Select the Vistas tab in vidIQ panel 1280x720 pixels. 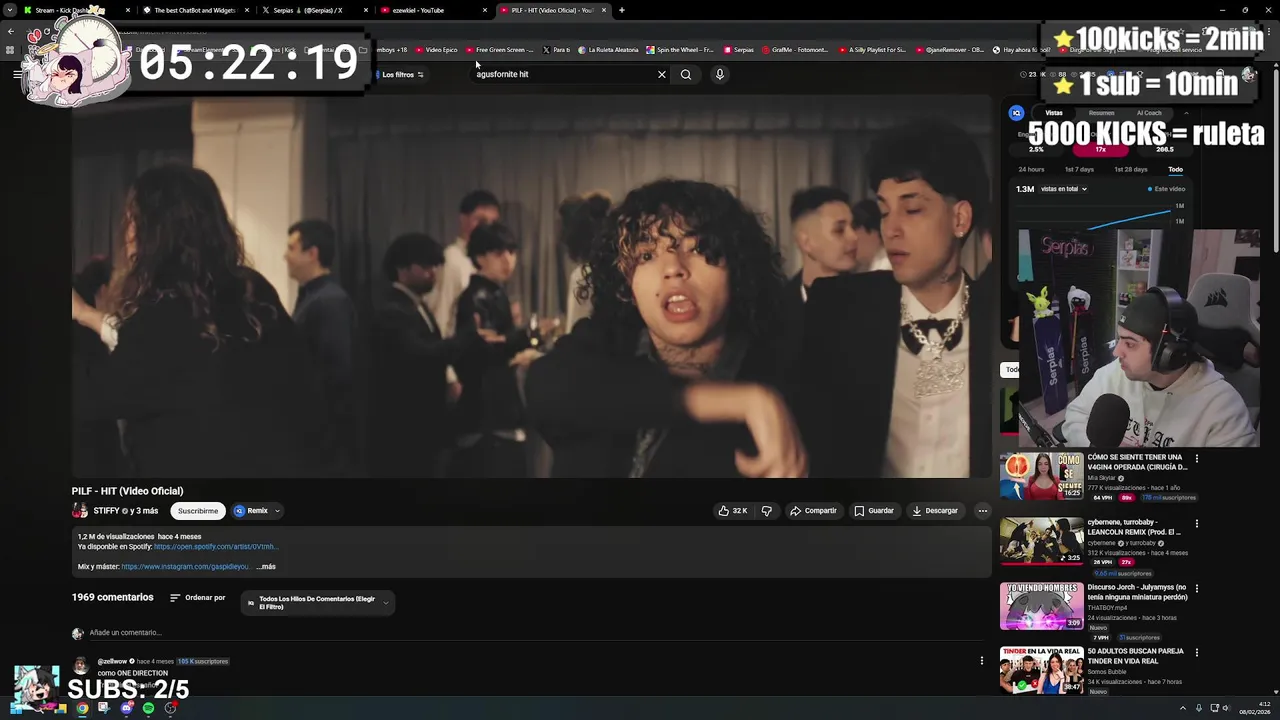[x=1054, y=113]
